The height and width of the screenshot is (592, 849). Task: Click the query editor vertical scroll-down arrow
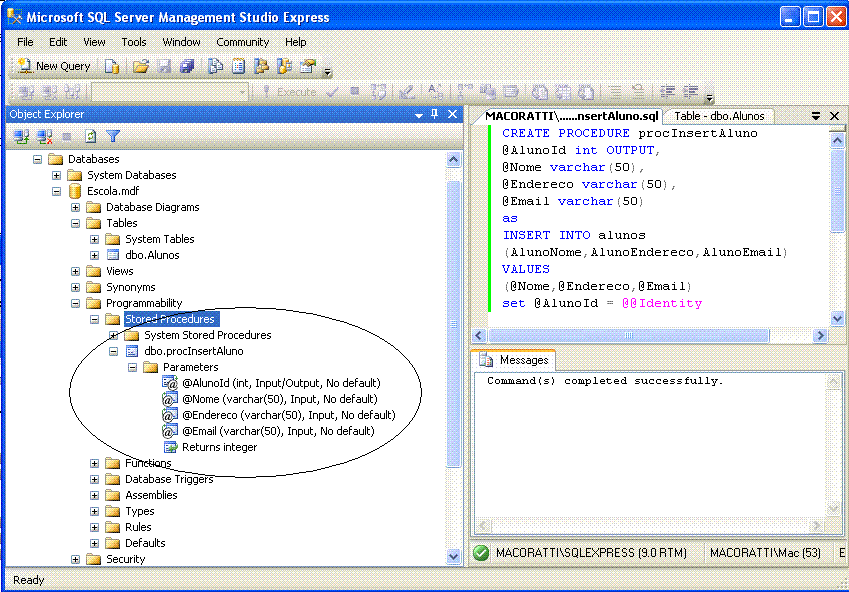[837, 318]
